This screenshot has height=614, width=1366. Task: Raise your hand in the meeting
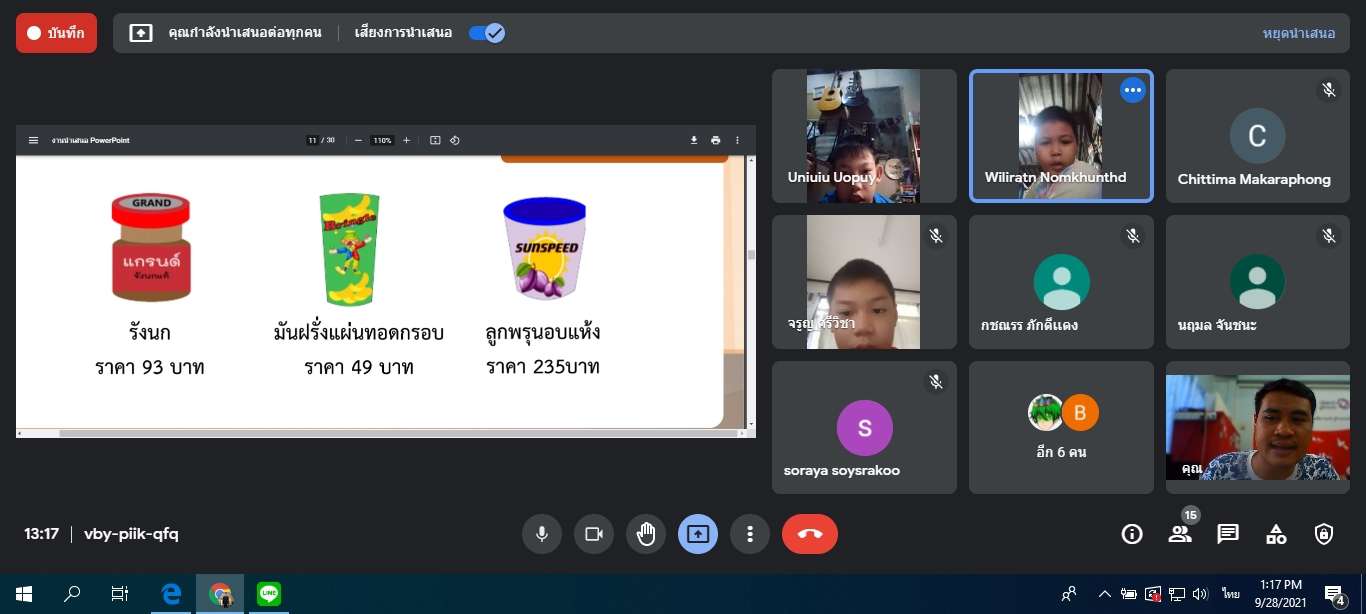(x=646, y=534)
